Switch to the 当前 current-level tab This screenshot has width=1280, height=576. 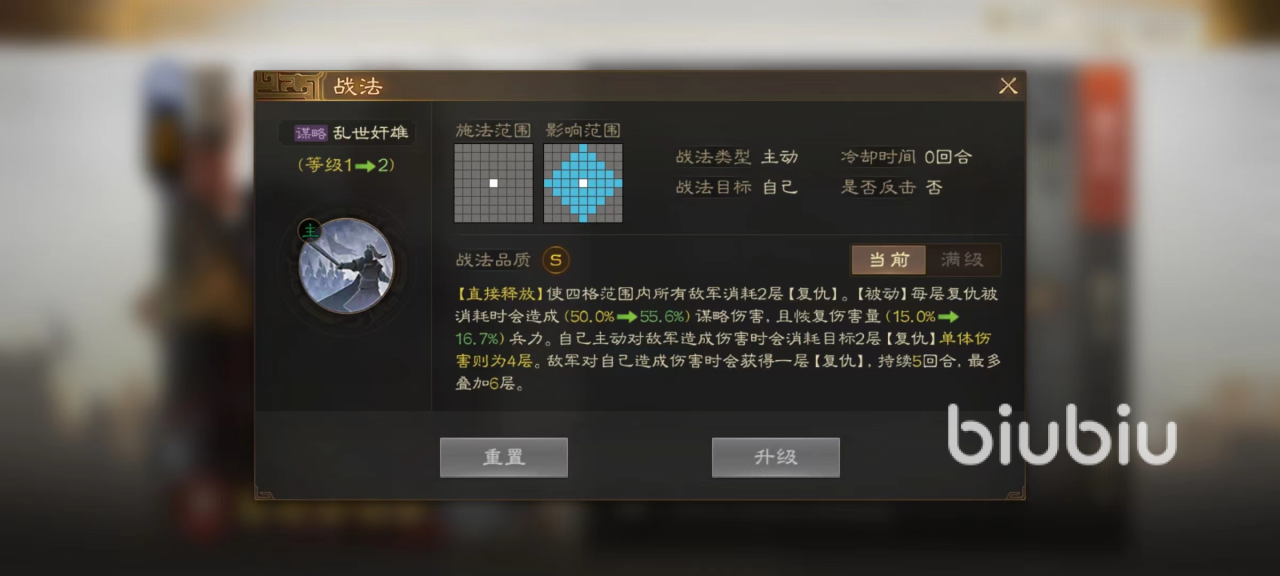[x=888, y=260]
